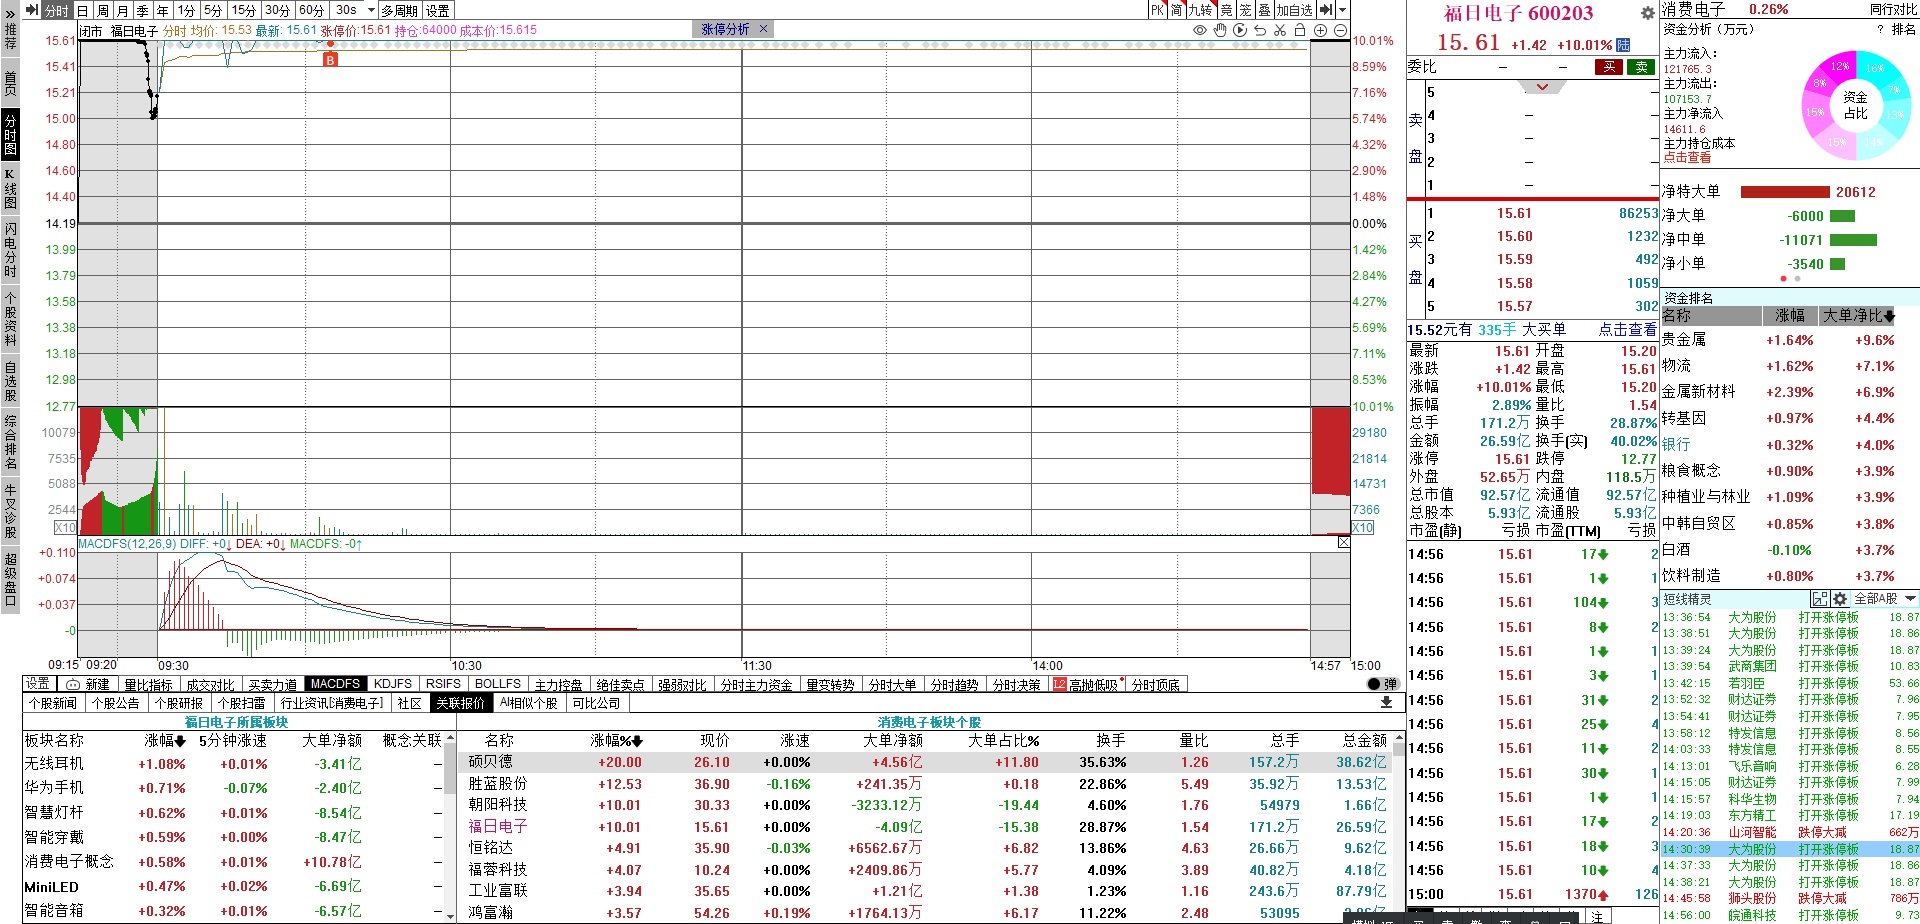Click red 买 buy button
The height and width of the screenshot is (924, 1920).
pyautogui.click(x=1609, y=67)
